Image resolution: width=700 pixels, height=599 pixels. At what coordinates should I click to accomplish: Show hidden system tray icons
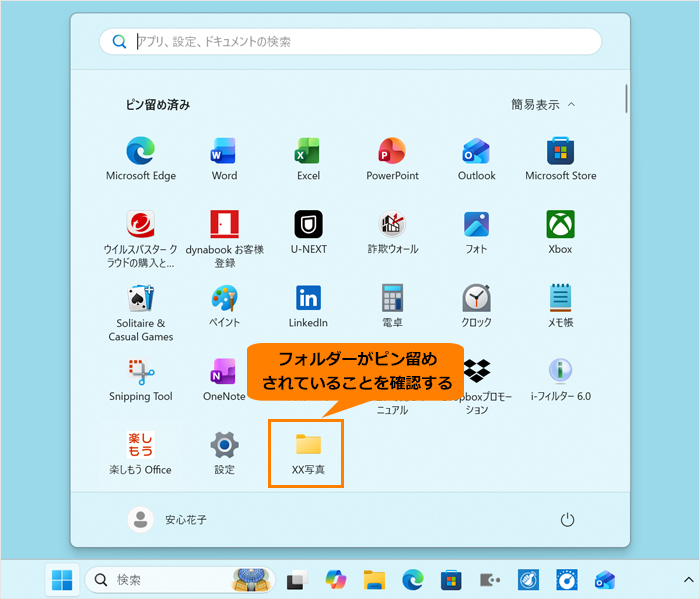tap(688, 580)
